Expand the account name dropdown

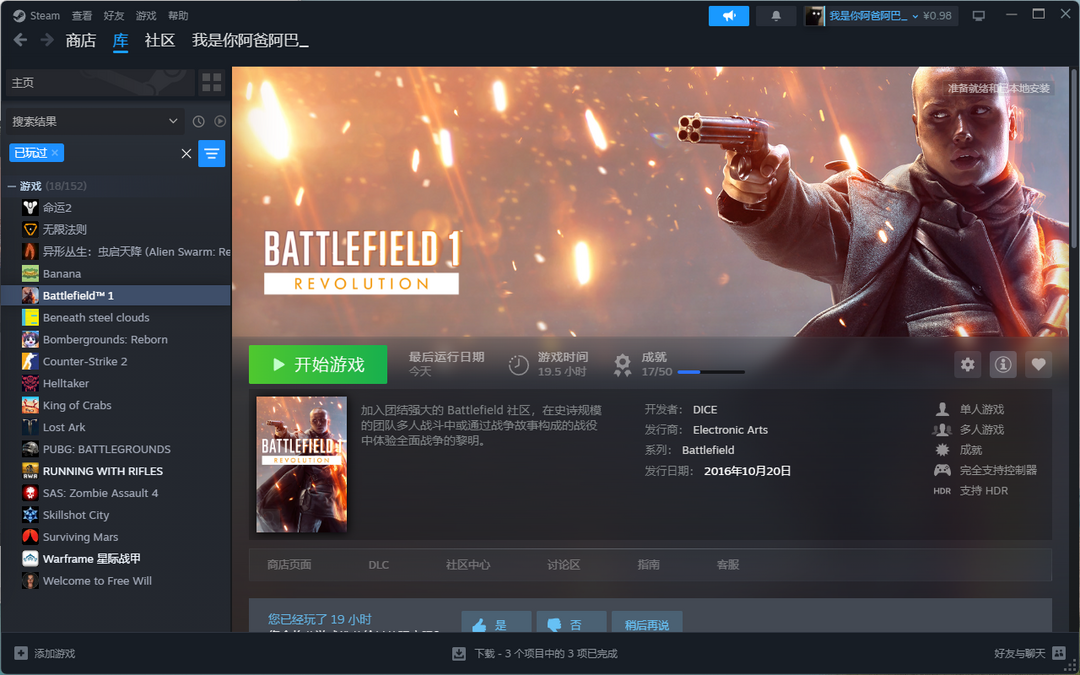pyautogui.click(x=915, y=16)
